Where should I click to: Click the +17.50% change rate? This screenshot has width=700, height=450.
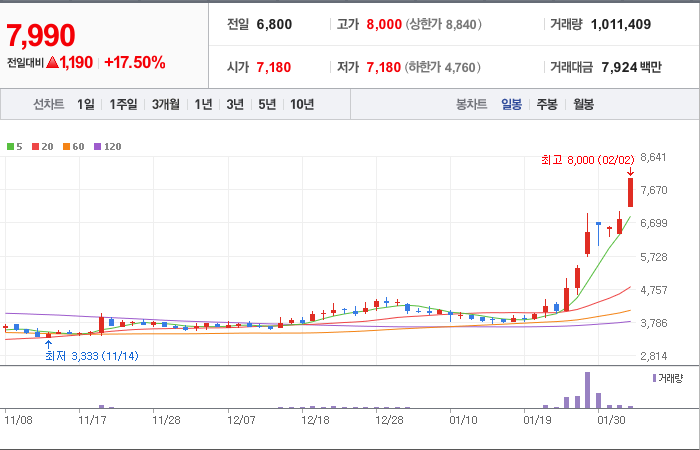pos(134,62)
